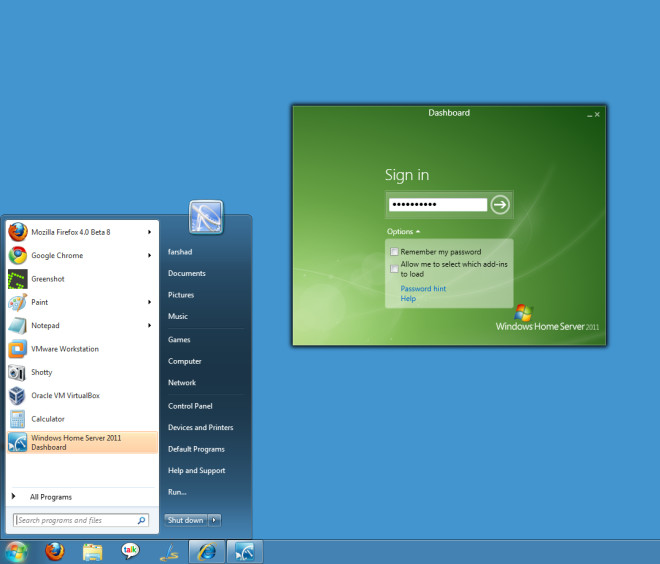Expand Notepad recent files arrow

pyautogui.click(x=149, y=325)
